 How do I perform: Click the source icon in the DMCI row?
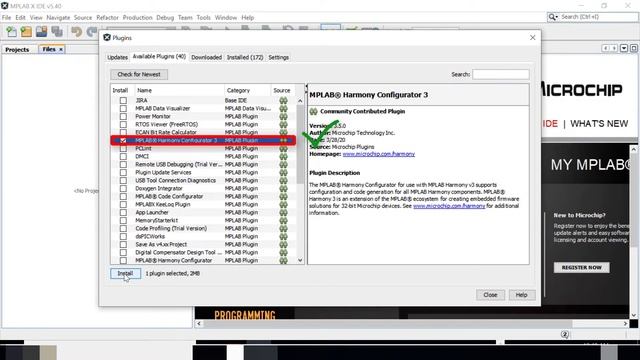pyautogui.click(x=283, y=156)
